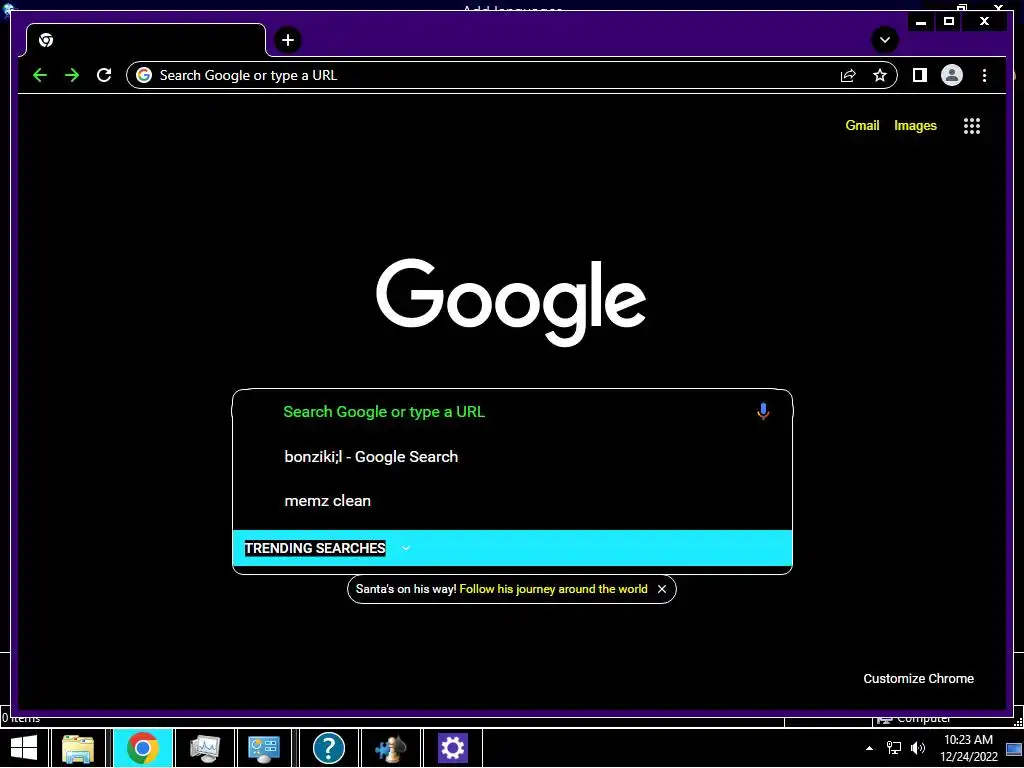Collapse Trending Searches with the chevron
Screen dimensions: 1024x768
pos(406,548)
